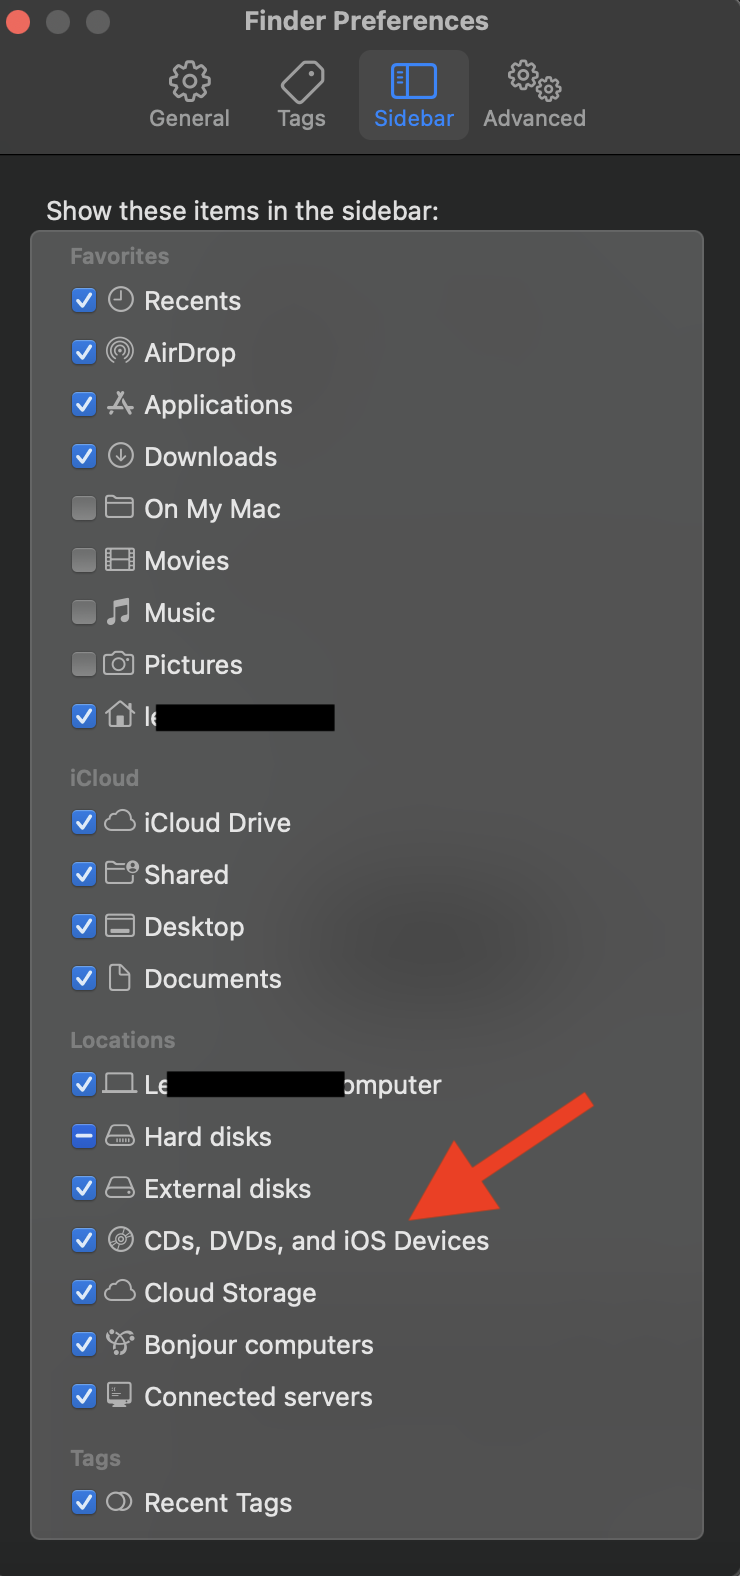Click the Applications icon in the list
This screenshot has height=1576, width=740.
click(x=120, y=404)
